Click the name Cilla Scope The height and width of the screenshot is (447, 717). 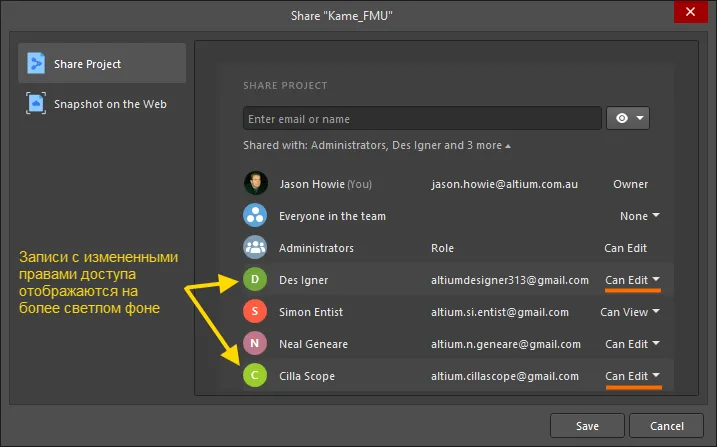click(x=307, y=376)
